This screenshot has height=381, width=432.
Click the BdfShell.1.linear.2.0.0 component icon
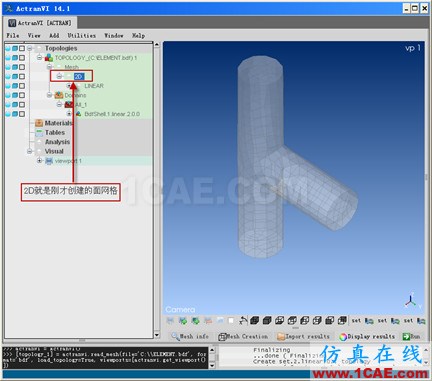coord(78,114)
